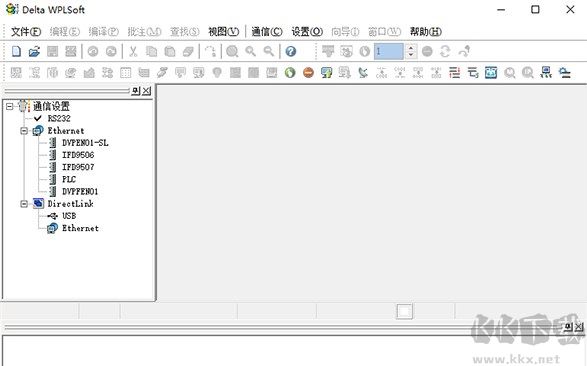Open the grayed 编辑(E) menu
The image size is (587, 366).
click(x=65, y=32)
